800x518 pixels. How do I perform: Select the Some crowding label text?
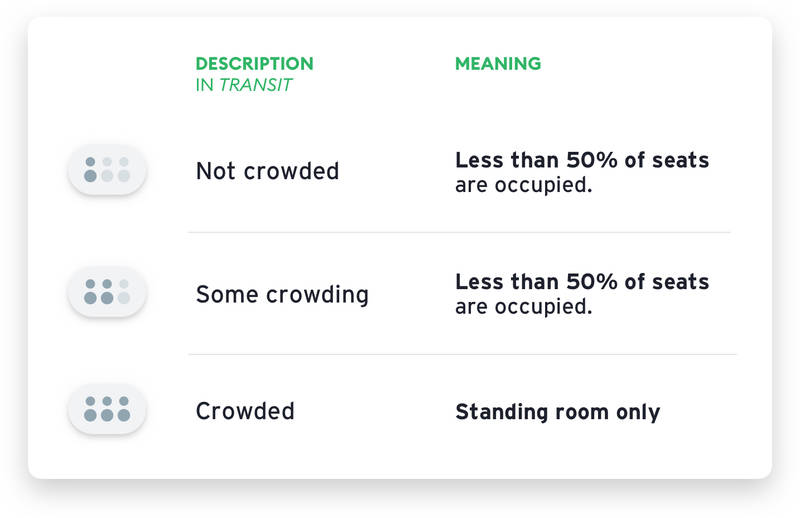tap(282, 294)
